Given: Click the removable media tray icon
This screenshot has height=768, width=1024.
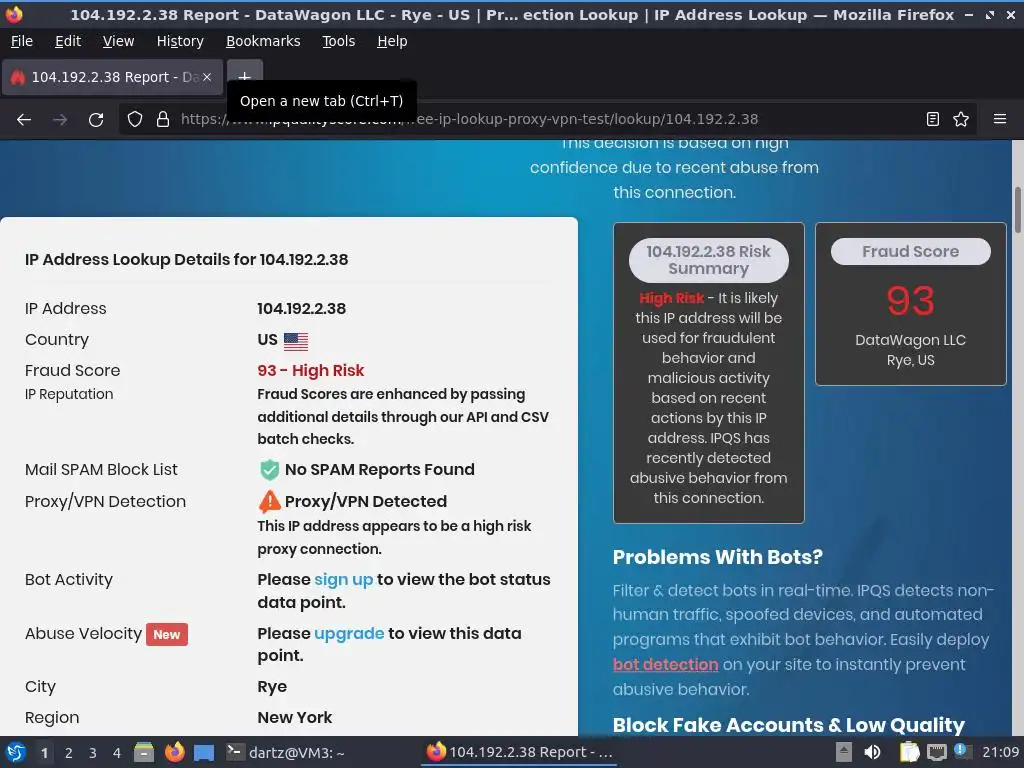Looking at the screenshot, I should click(x=844, y=752).
